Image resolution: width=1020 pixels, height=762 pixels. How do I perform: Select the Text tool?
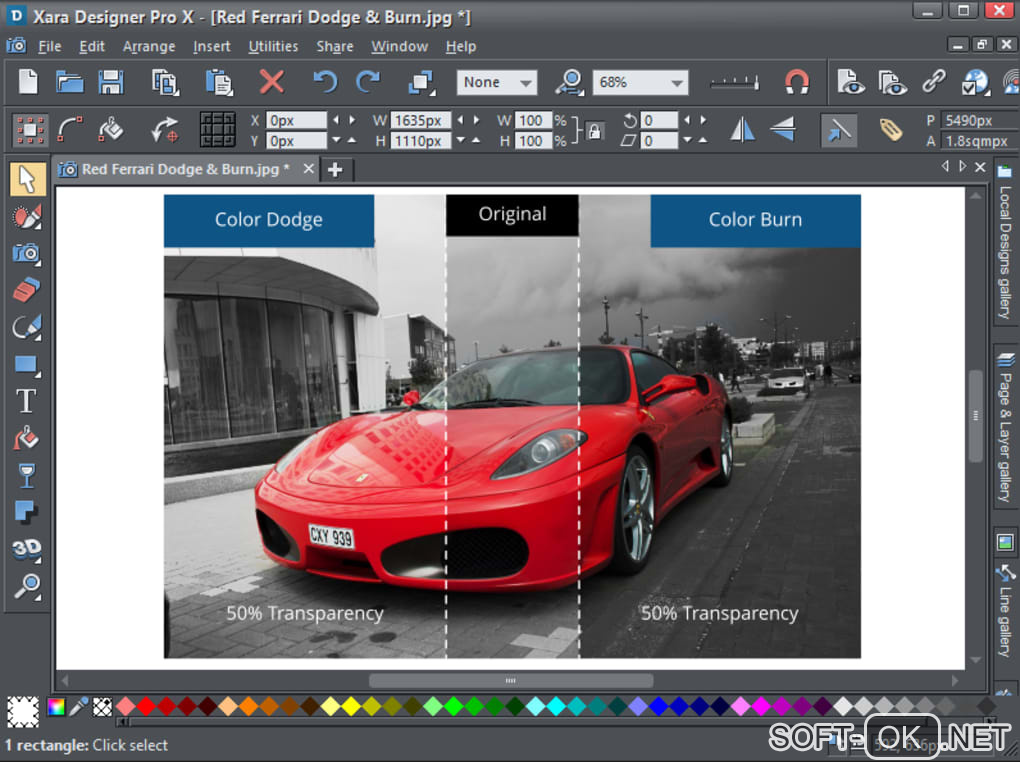[x=26, y=401]
